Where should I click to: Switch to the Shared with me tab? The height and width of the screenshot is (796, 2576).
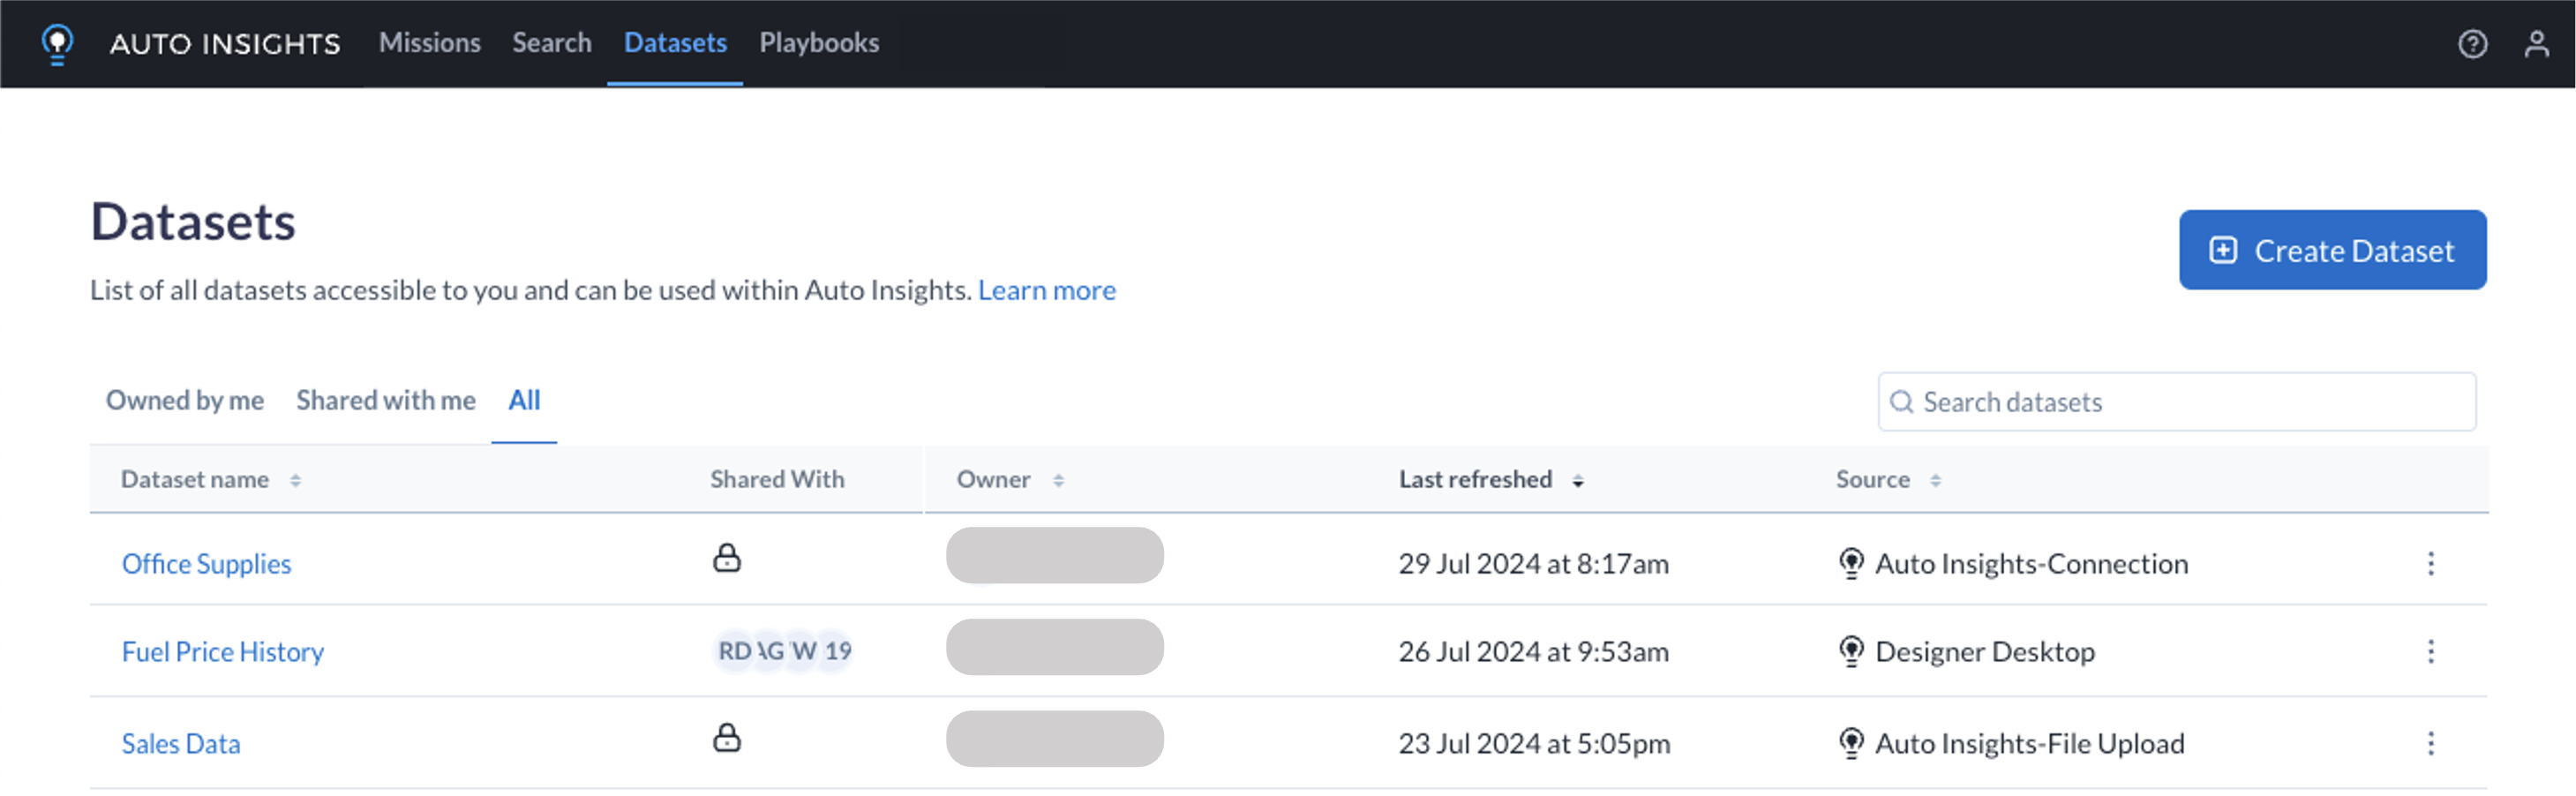coord(386,400)
